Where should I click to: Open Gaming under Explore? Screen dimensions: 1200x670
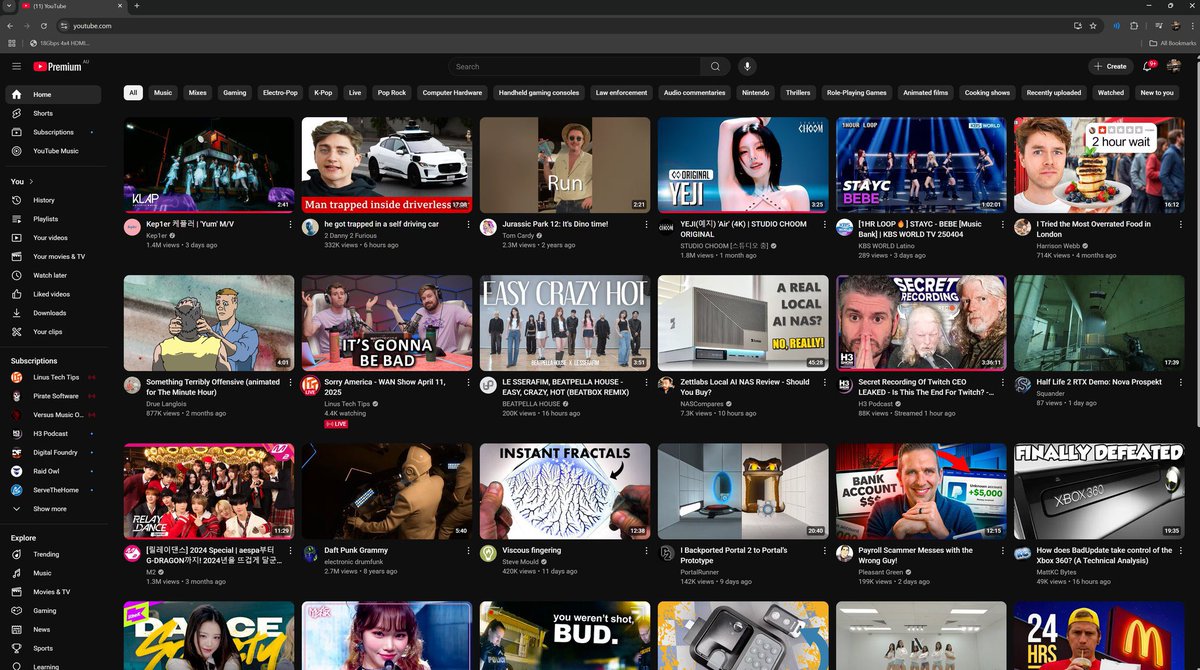pos(52,611)
